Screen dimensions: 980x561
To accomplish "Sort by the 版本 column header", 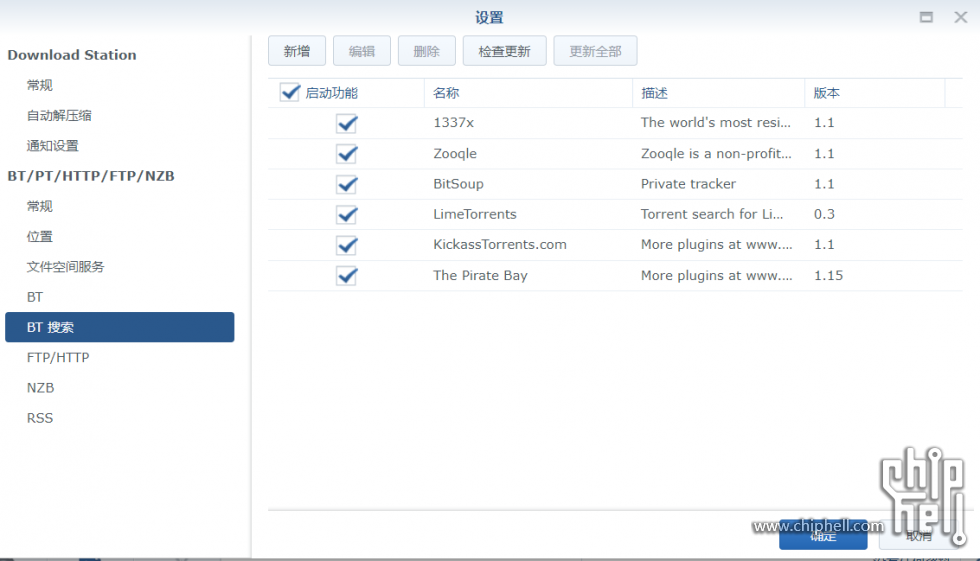I will (x=874, y=93).
